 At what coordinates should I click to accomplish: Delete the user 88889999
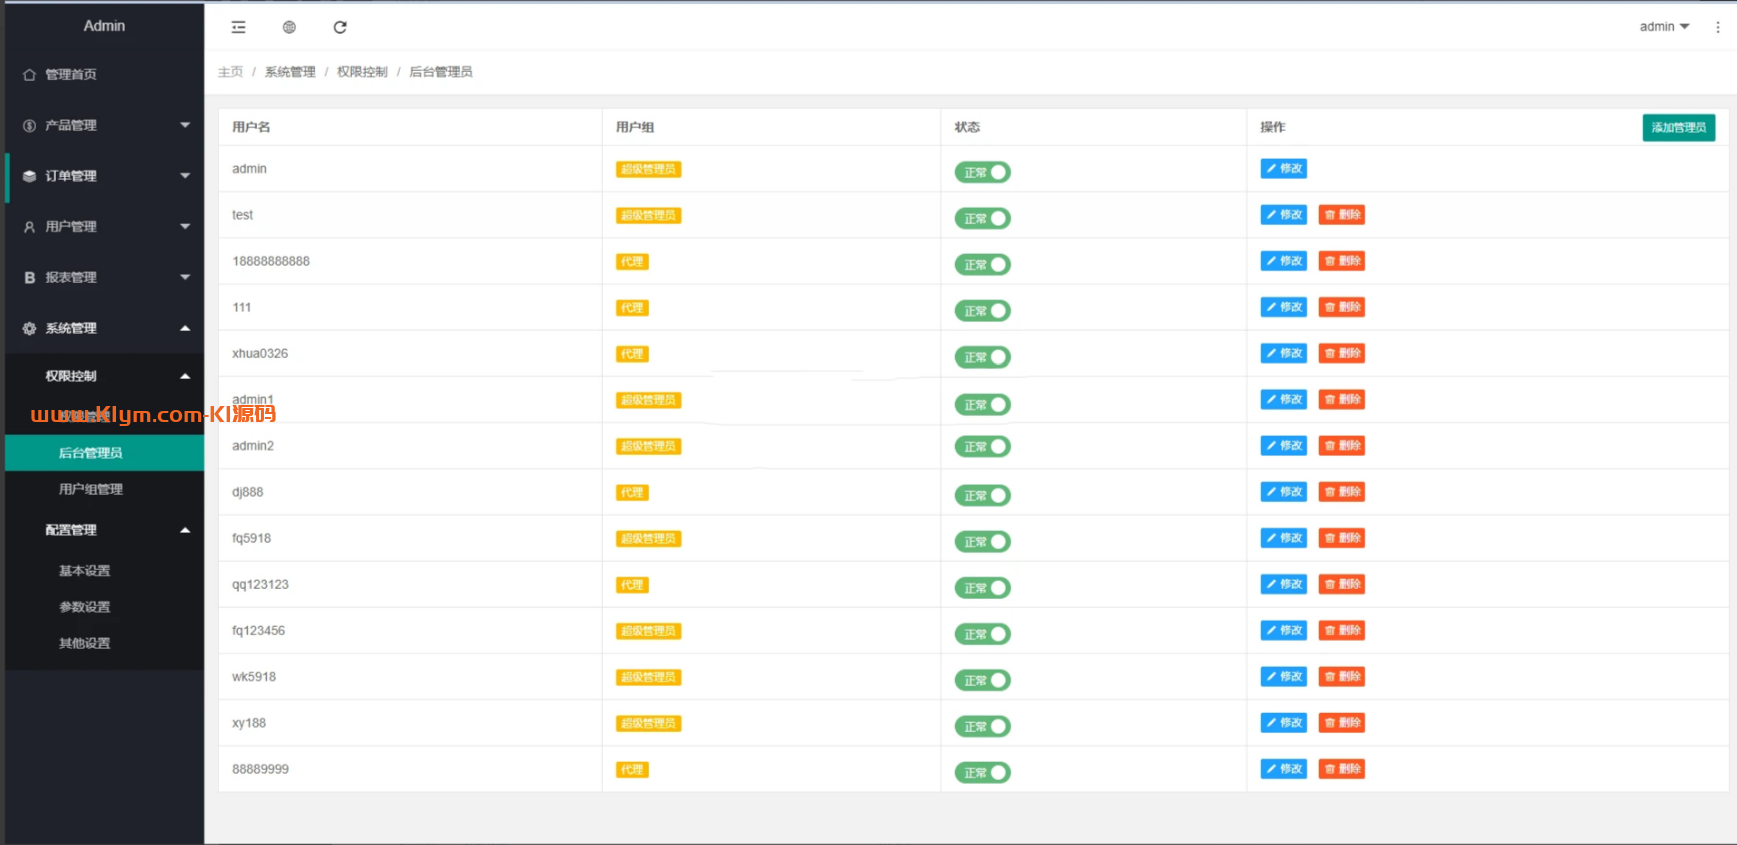pos(1341,769)
